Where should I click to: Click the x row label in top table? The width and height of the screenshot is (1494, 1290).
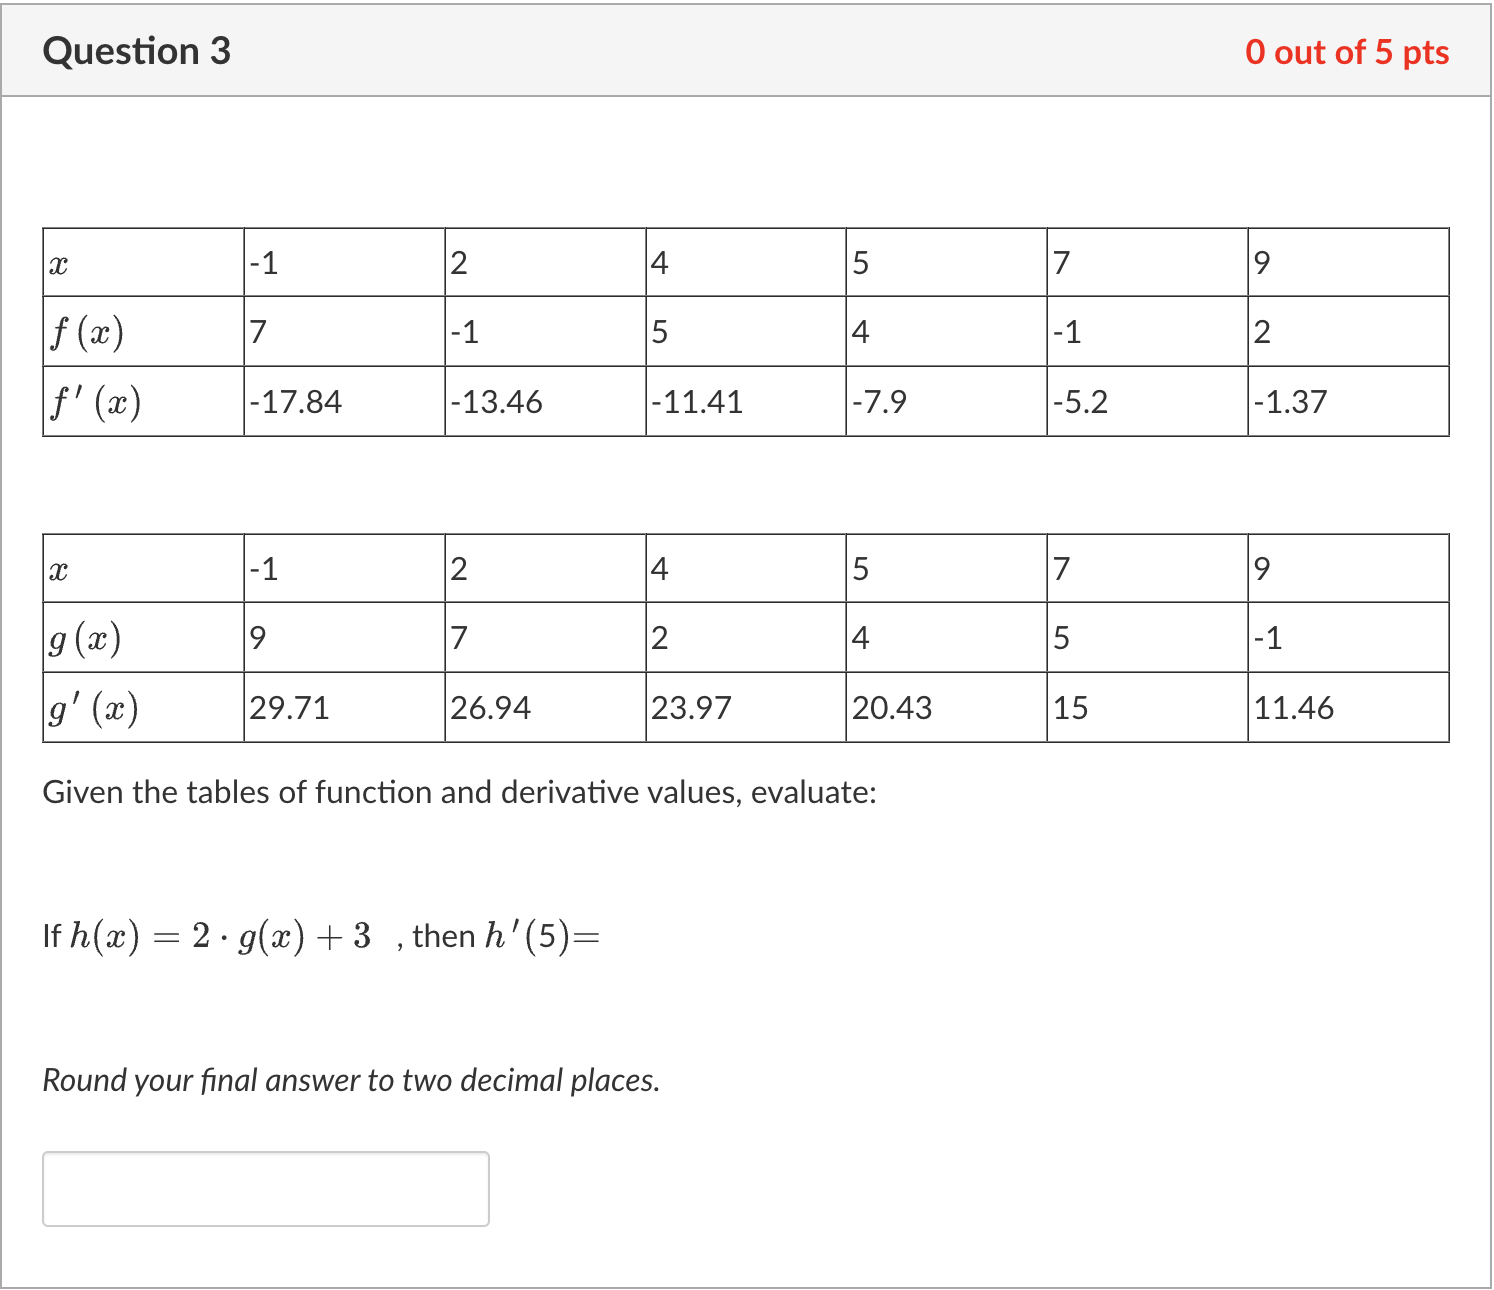(x=60, y=261)
